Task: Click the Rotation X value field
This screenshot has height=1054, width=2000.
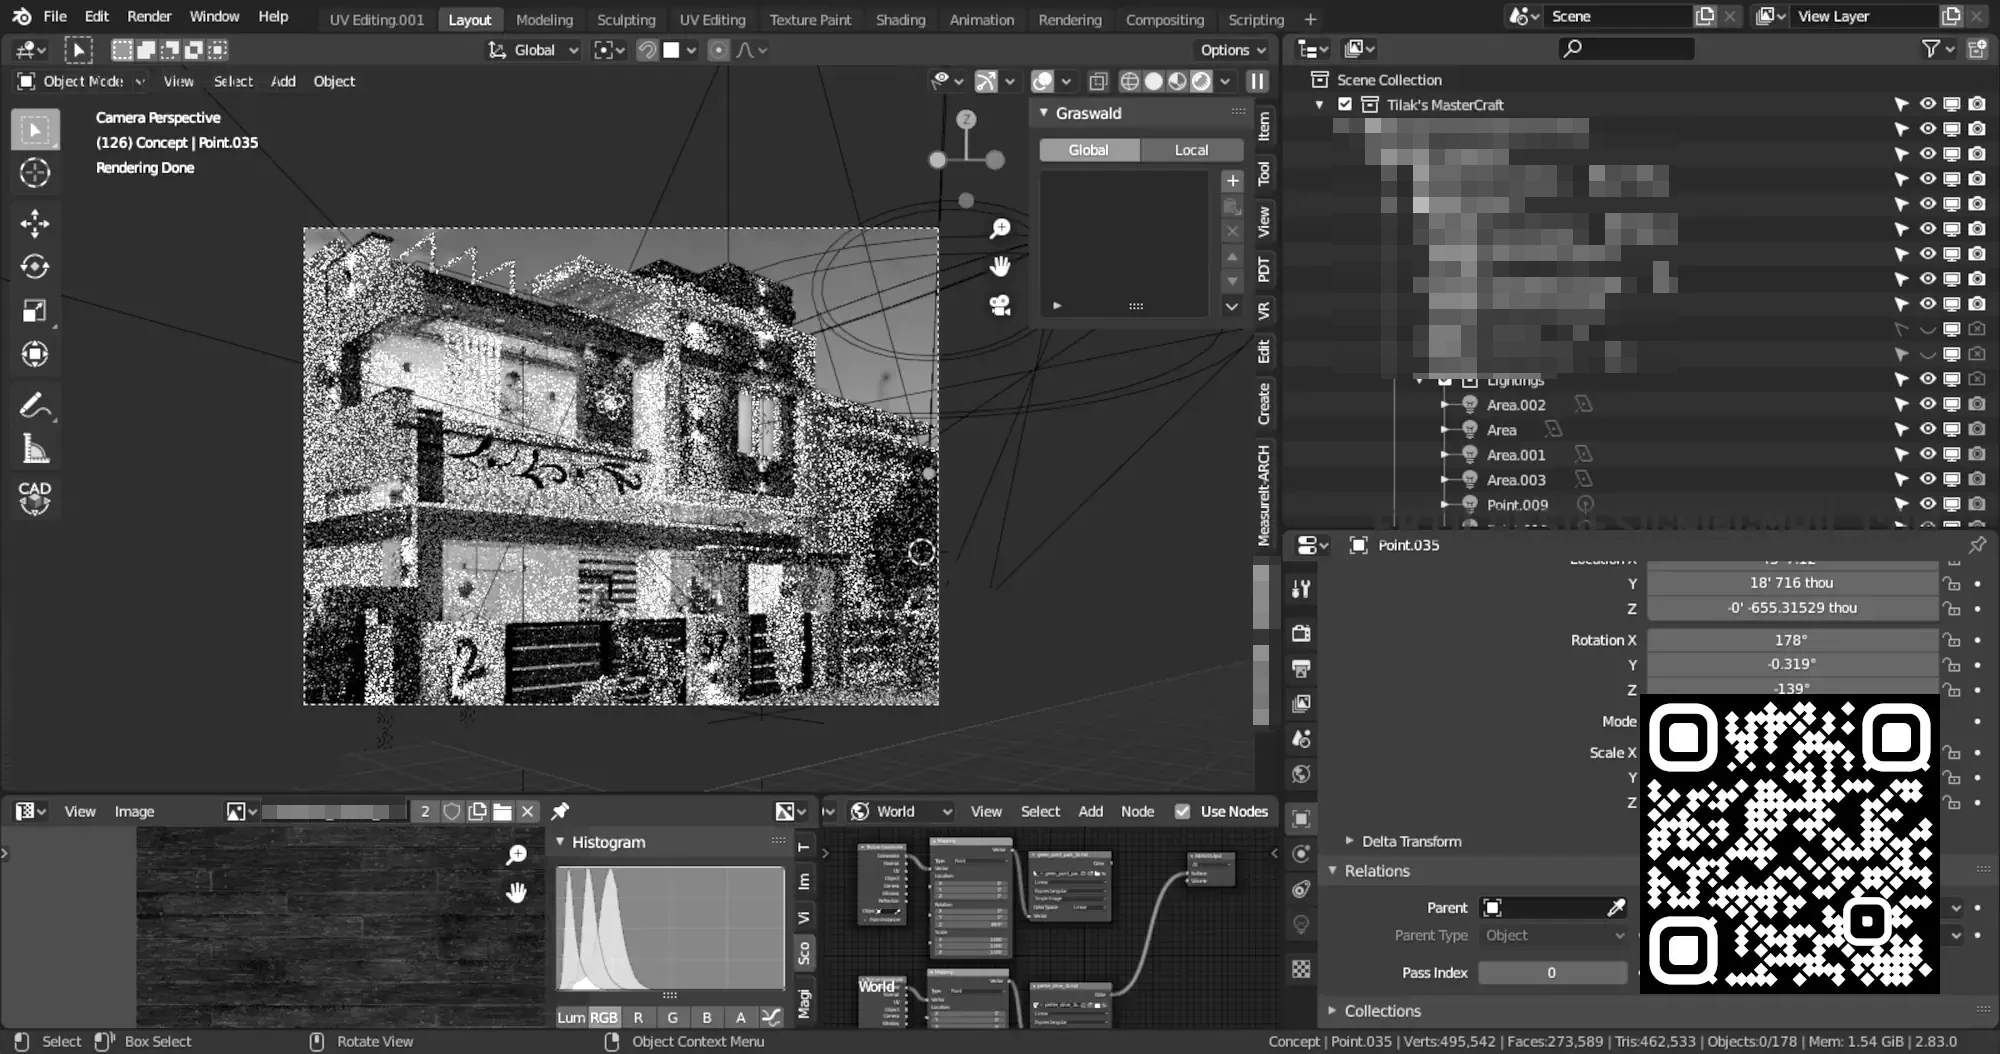Action: [x=1790, y=640]
